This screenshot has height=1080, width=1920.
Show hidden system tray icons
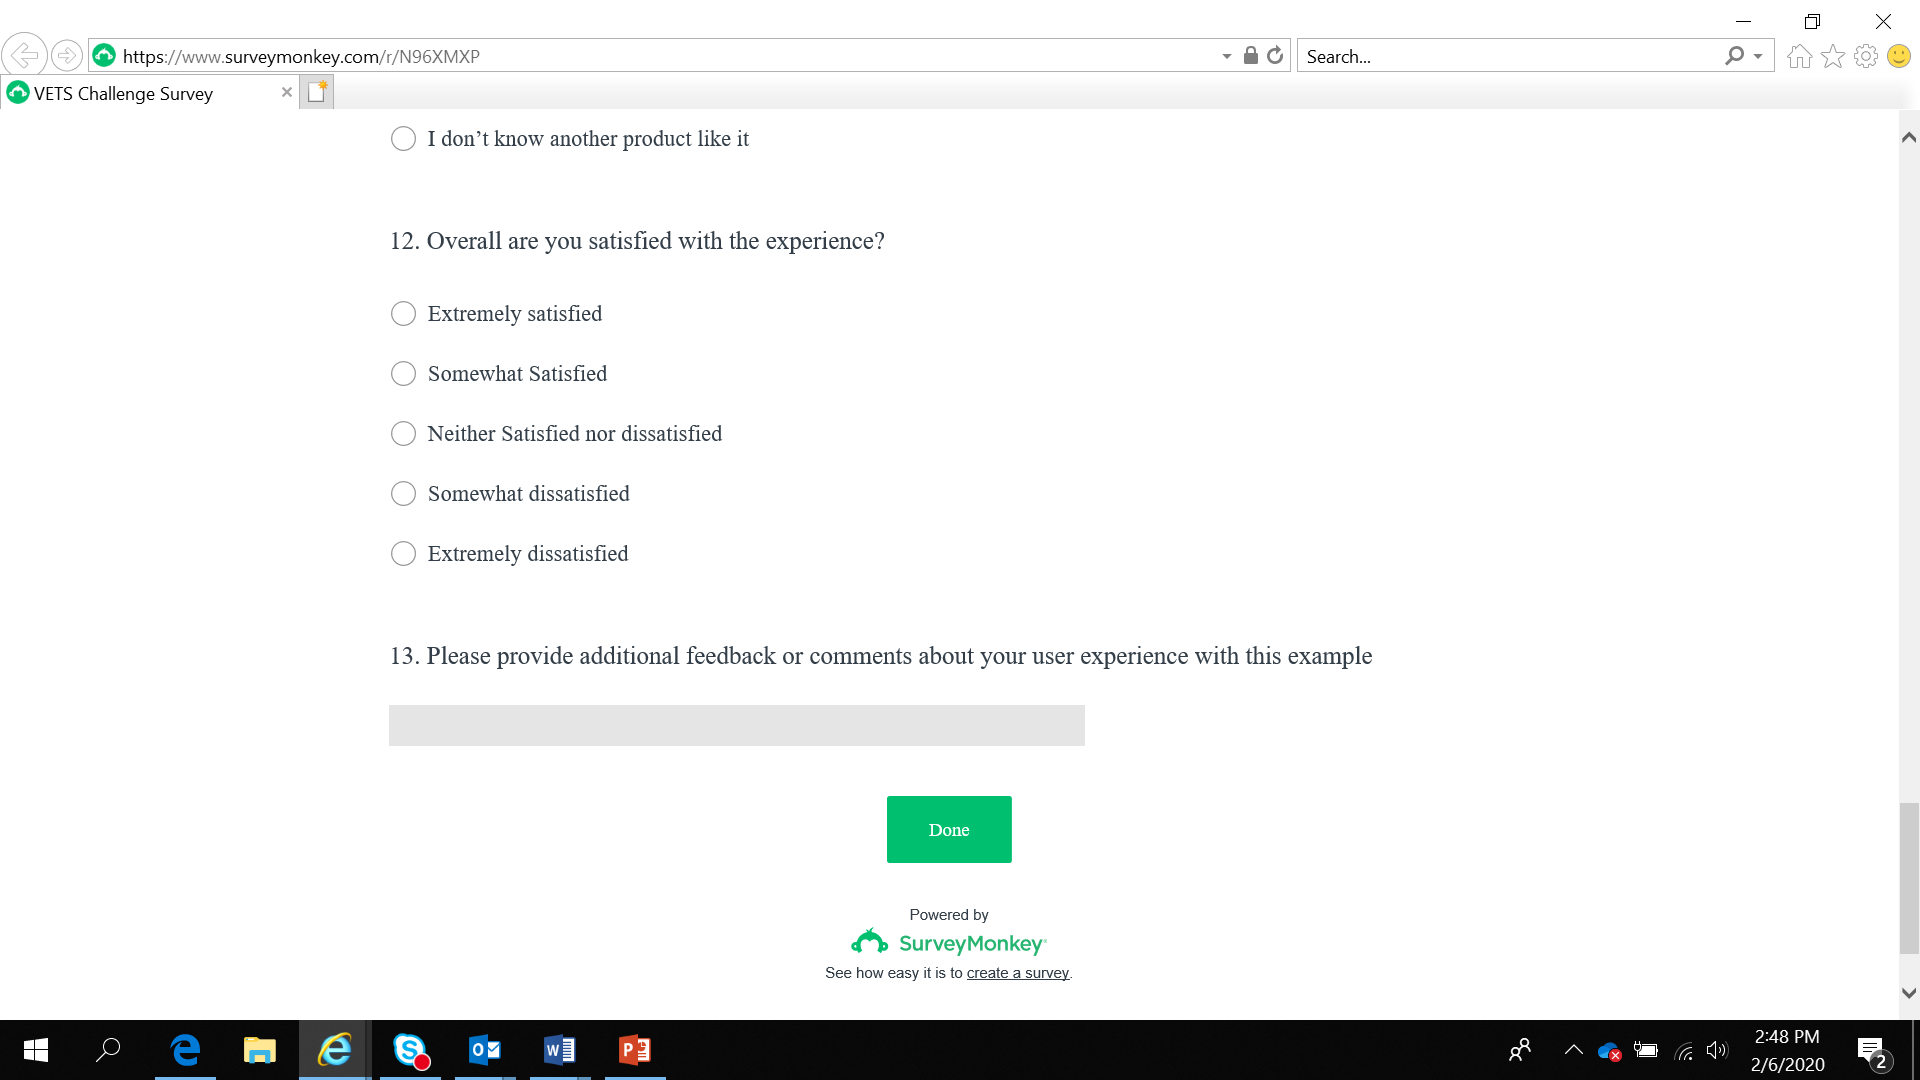coord(1573,1050)
